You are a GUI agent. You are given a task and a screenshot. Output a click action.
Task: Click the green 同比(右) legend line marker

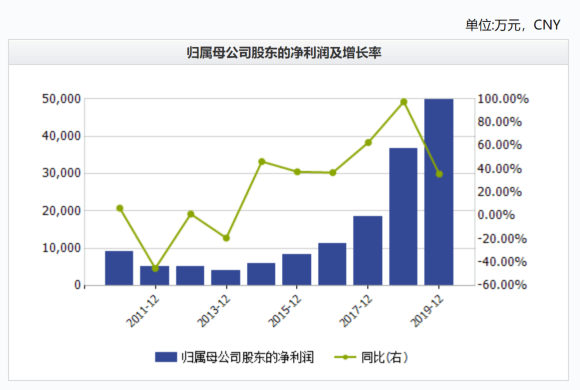pyautogui.click(x=345, y=357)
